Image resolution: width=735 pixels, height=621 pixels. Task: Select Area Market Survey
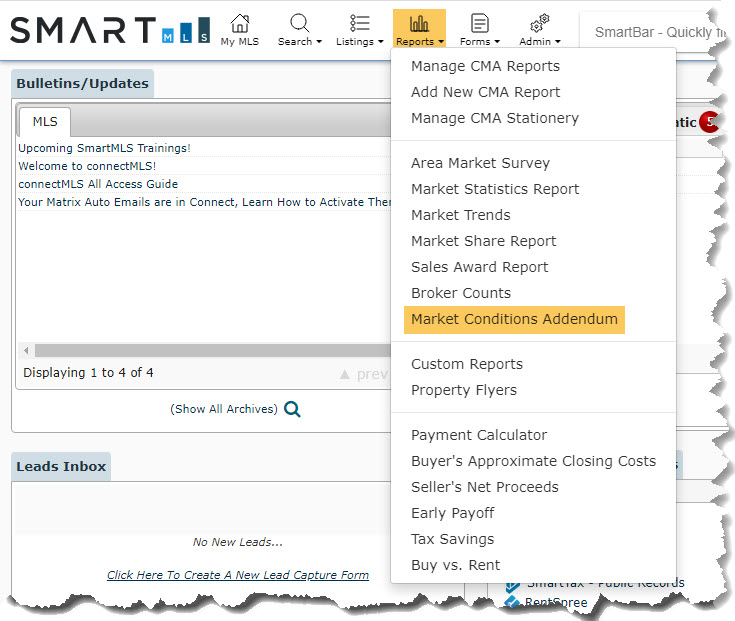pyautogui.click(x=480, y=163)
